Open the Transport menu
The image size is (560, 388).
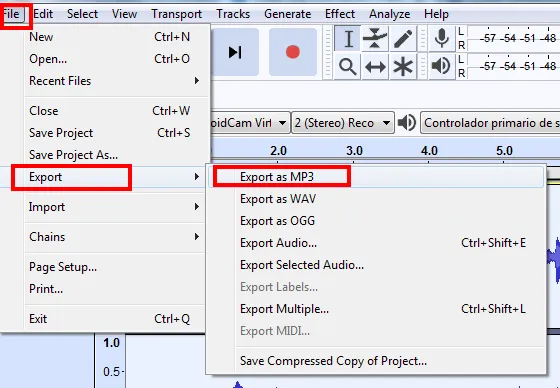coord(176,14)
